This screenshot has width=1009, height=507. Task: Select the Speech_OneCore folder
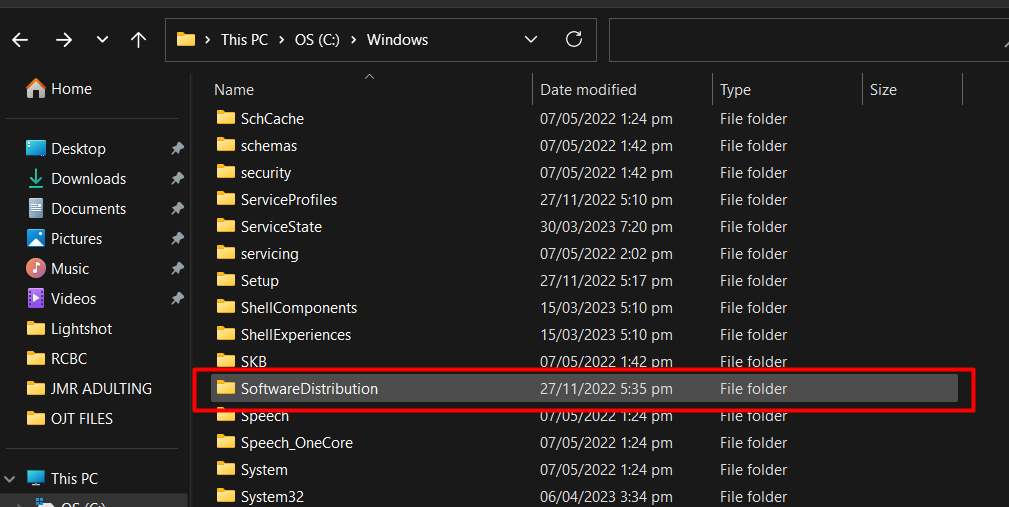coord(584,443)
